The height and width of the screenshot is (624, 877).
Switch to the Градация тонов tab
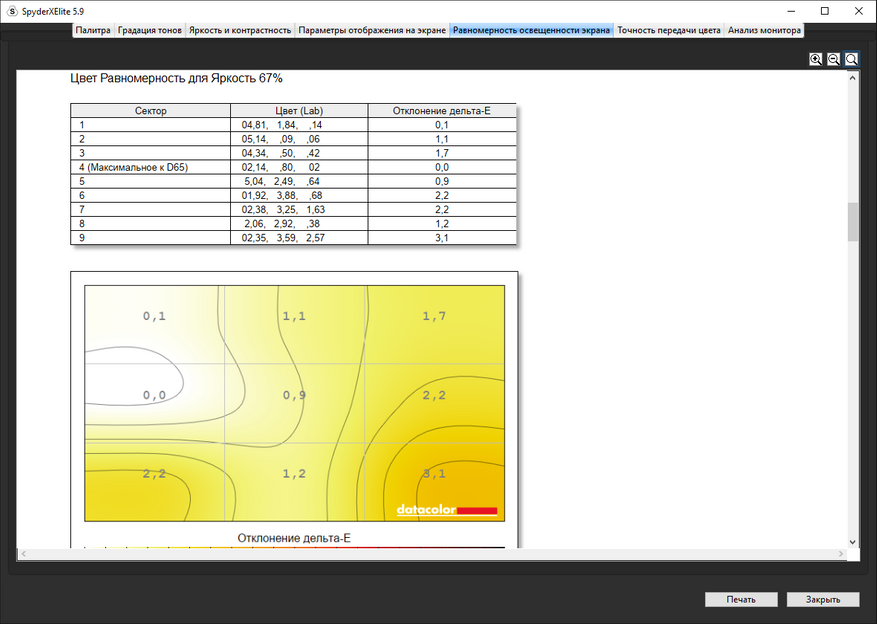tap(150, 30)
